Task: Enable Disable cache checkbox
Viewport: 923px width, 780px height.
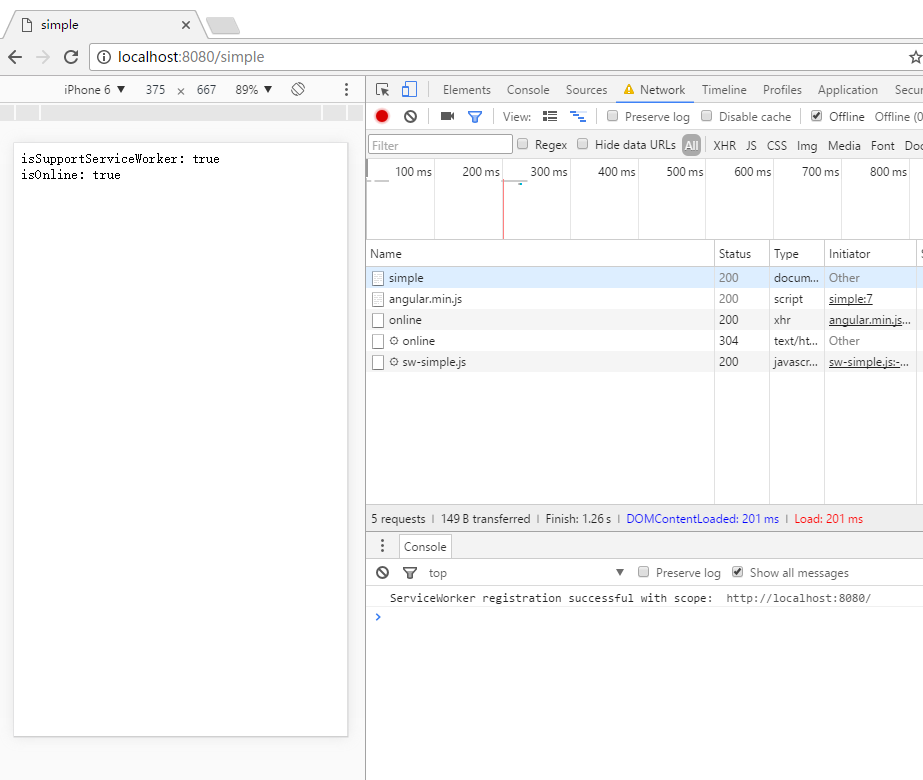Action: (706, 116)
